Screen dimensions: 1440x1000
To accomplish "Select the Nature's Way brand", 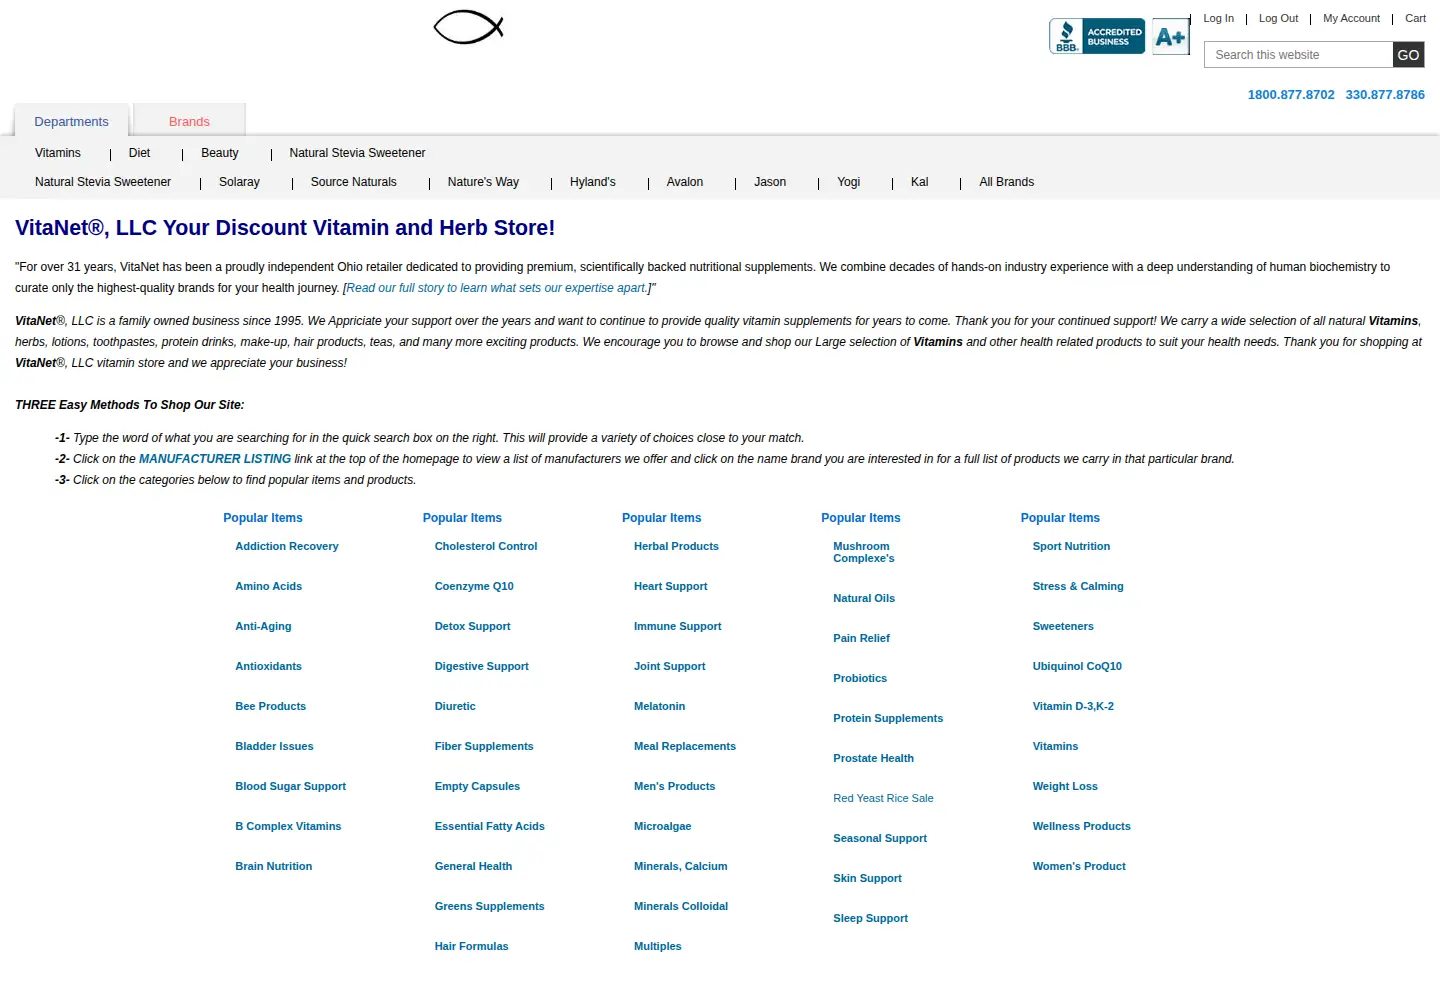I will pos(483,182).
